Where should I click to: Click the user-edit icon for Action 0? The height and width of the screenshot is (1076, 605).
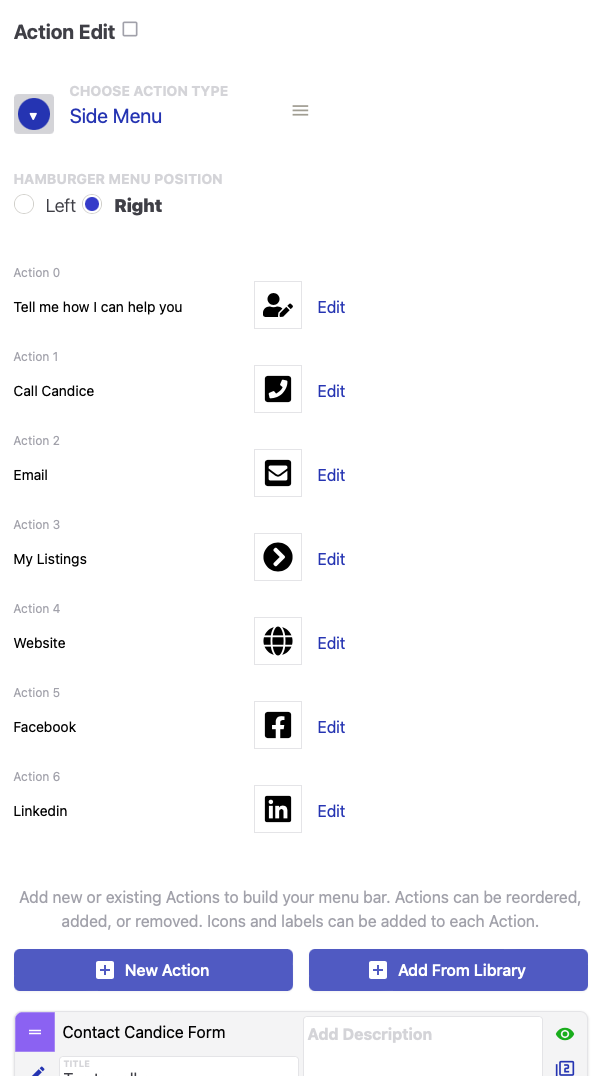(x=278, y=306)
